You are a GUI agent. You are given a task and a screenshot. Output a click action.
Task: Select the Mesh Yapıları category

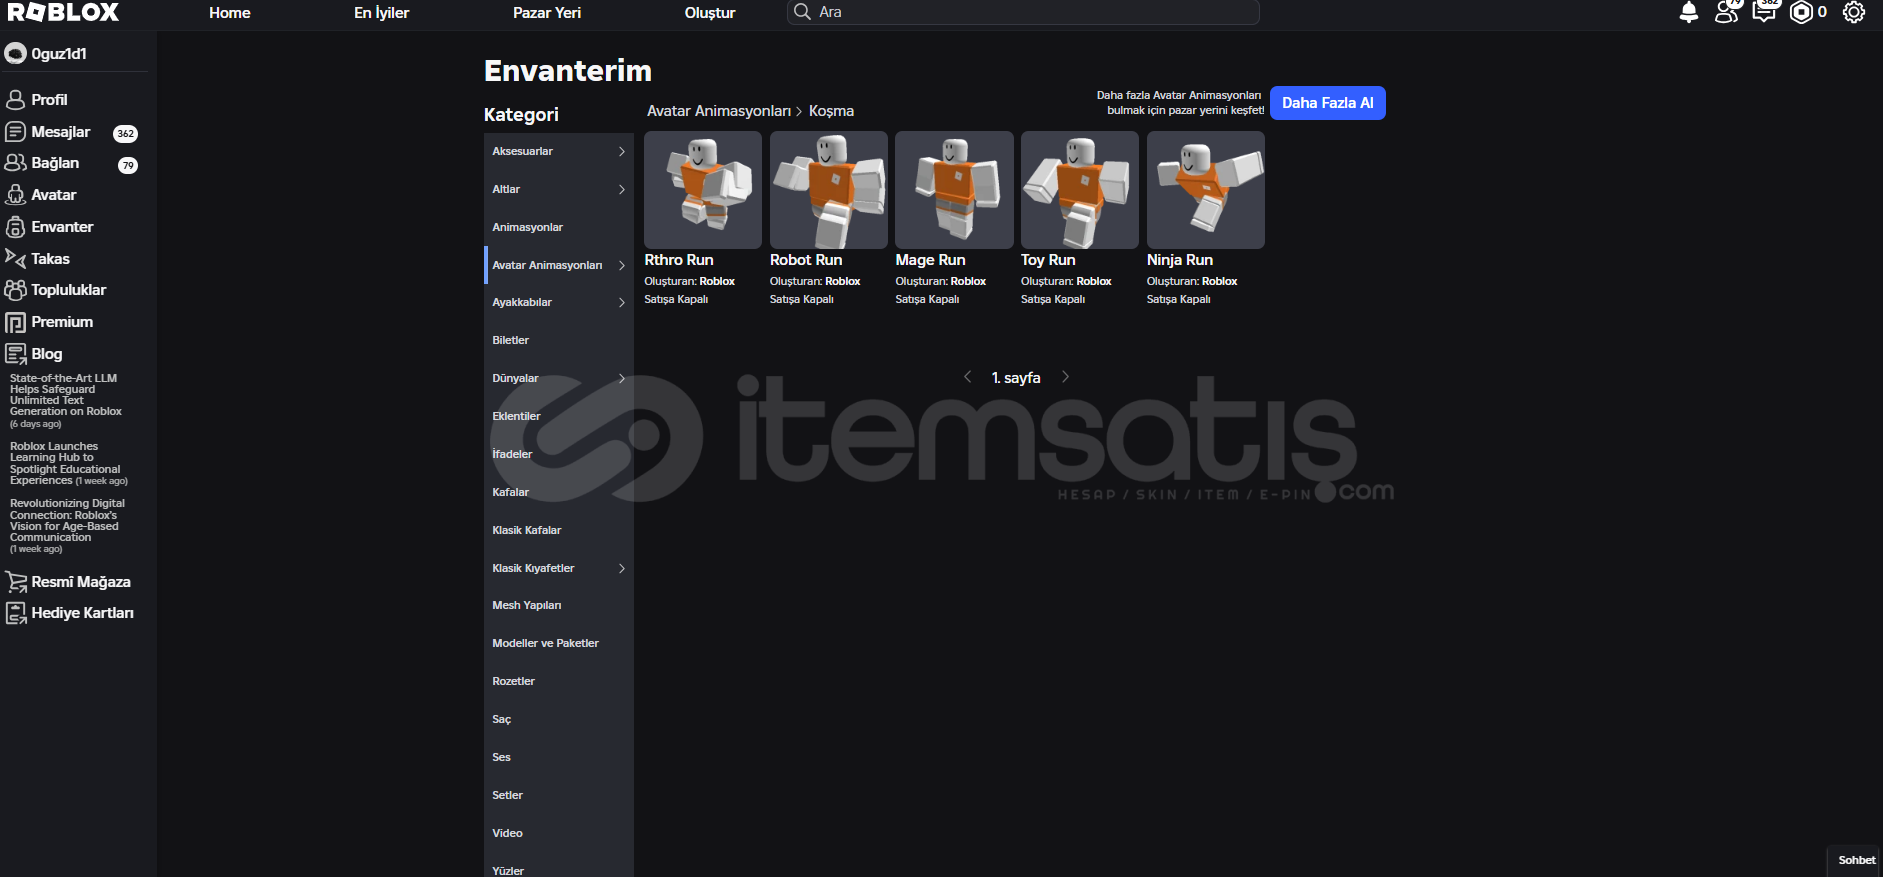click(x=558, y=605)
